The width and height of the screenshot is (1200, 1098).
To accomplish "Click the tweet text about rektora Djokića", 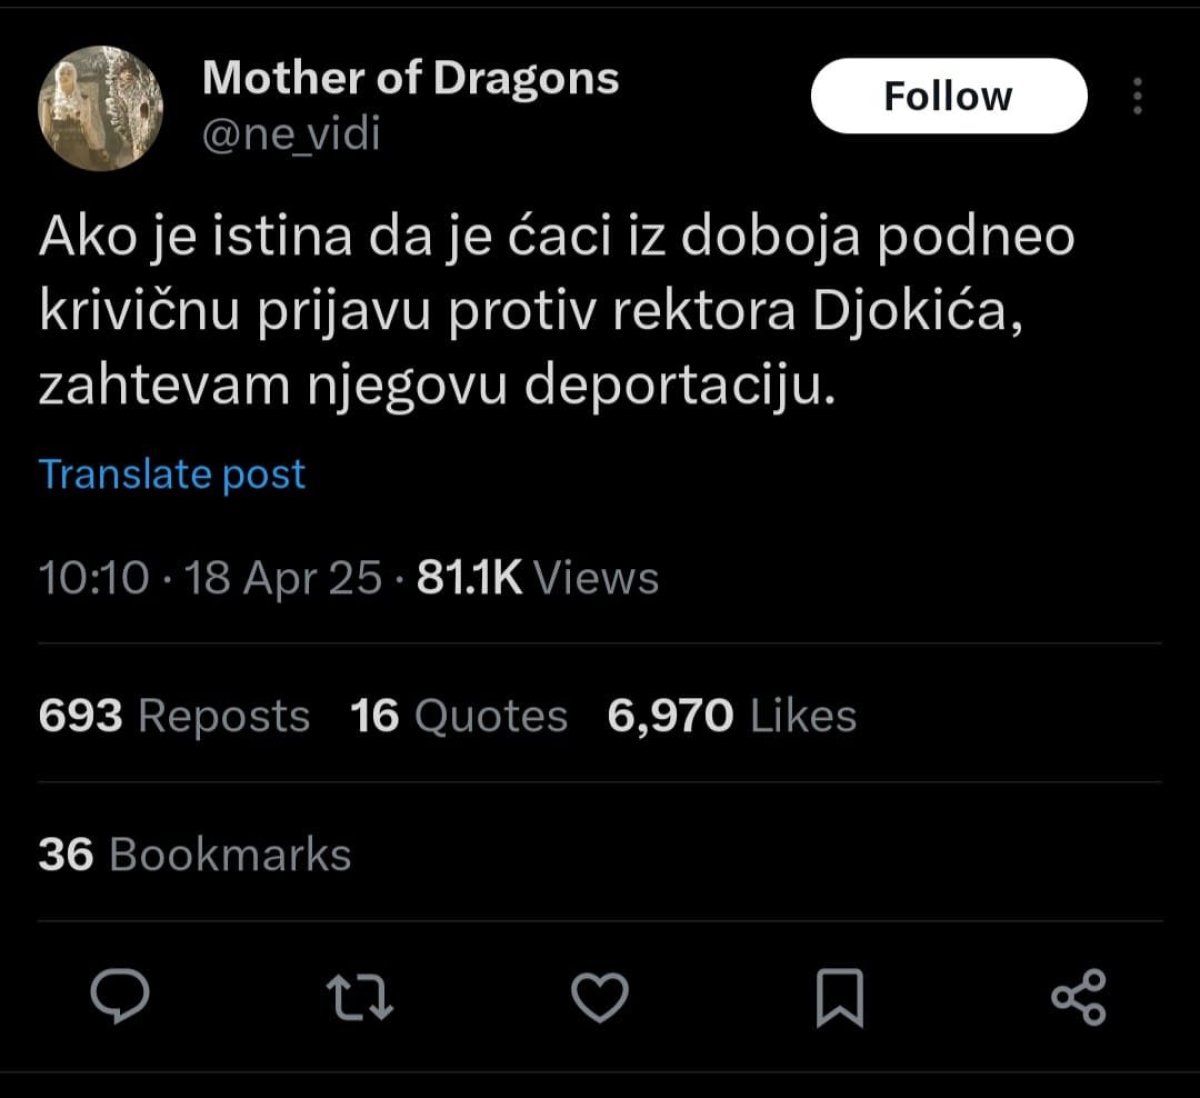I will tap(556, 312).
